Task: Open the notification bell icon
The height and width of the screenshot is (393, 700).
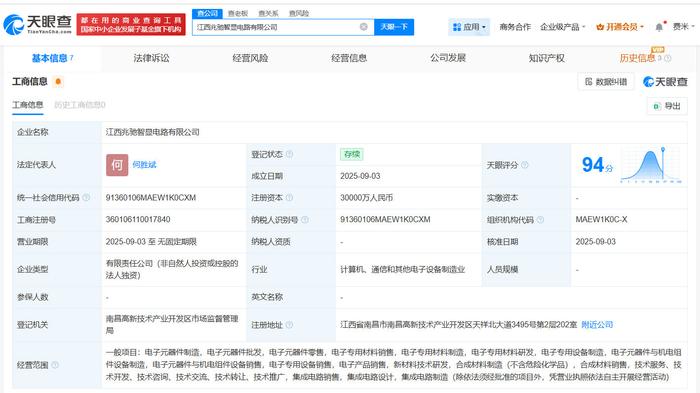Action: (x=659, y=27)
